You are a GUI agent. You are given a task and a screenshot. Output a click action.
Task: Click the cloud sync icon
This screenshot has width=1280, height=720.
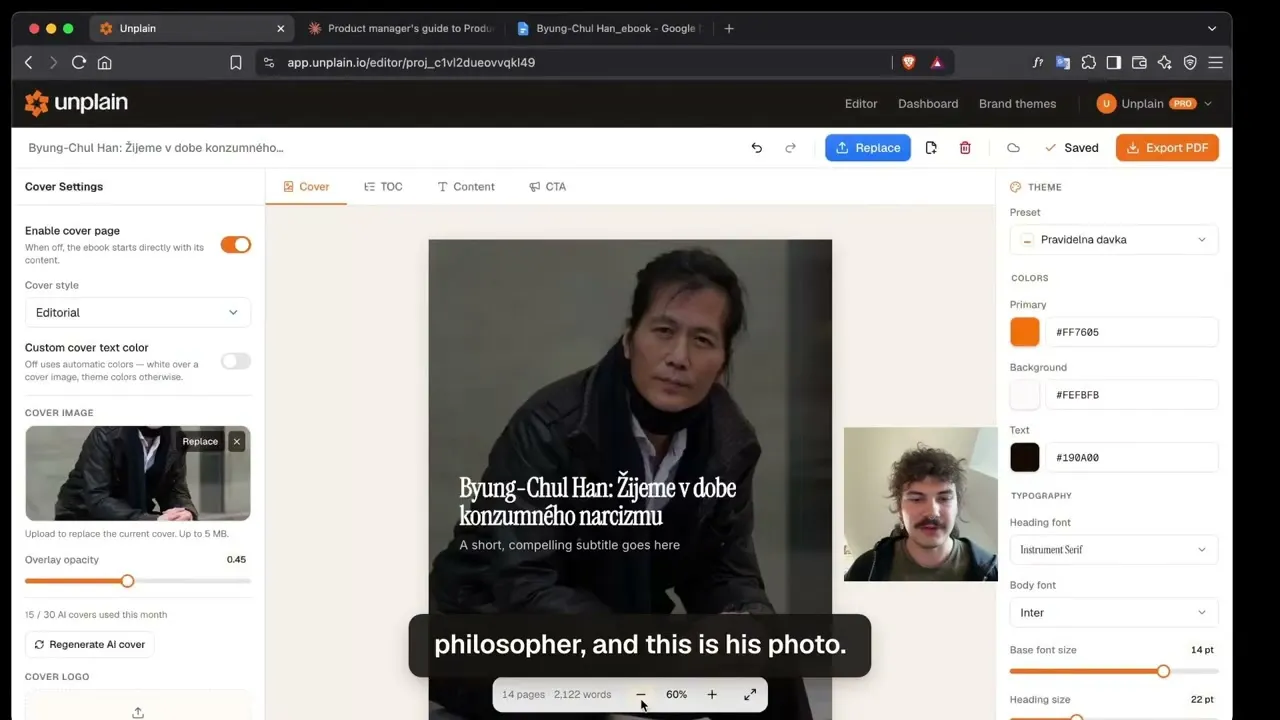coord(1013,148)
